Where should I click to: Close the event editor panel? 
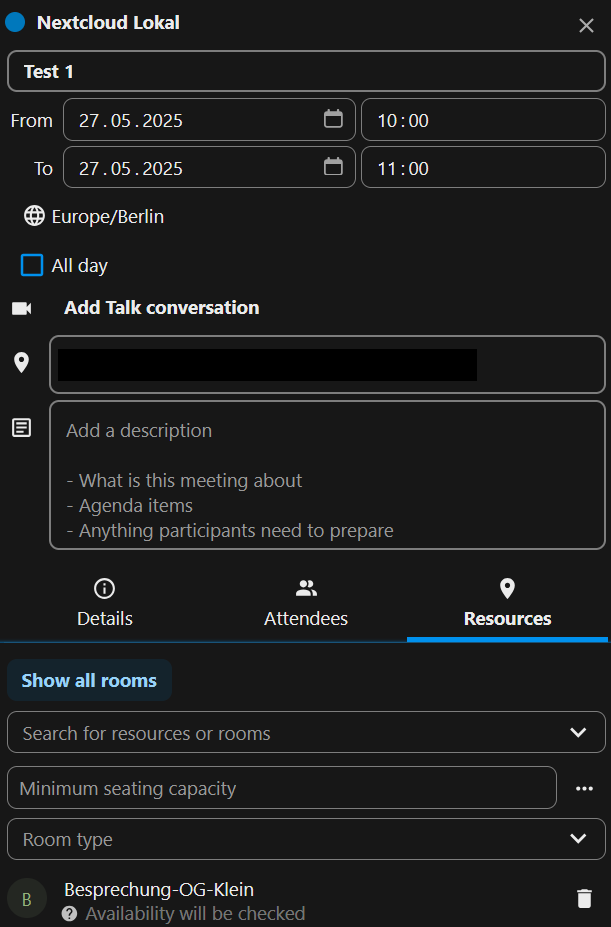[x=586, y=25]
